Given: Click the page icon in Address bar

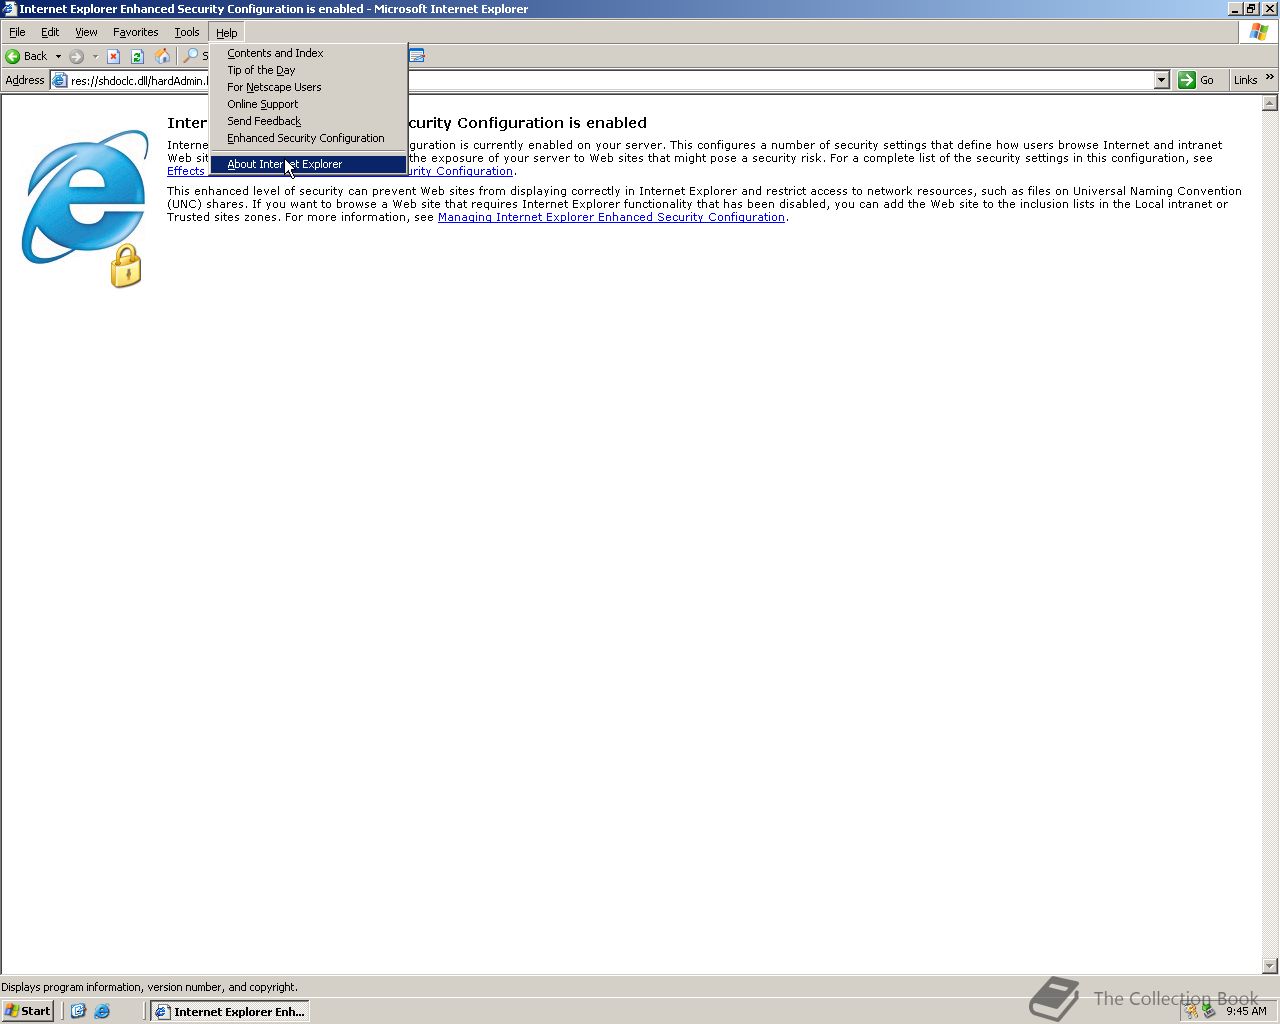Looking at the screenshot, I should click(x=59, y=80).
